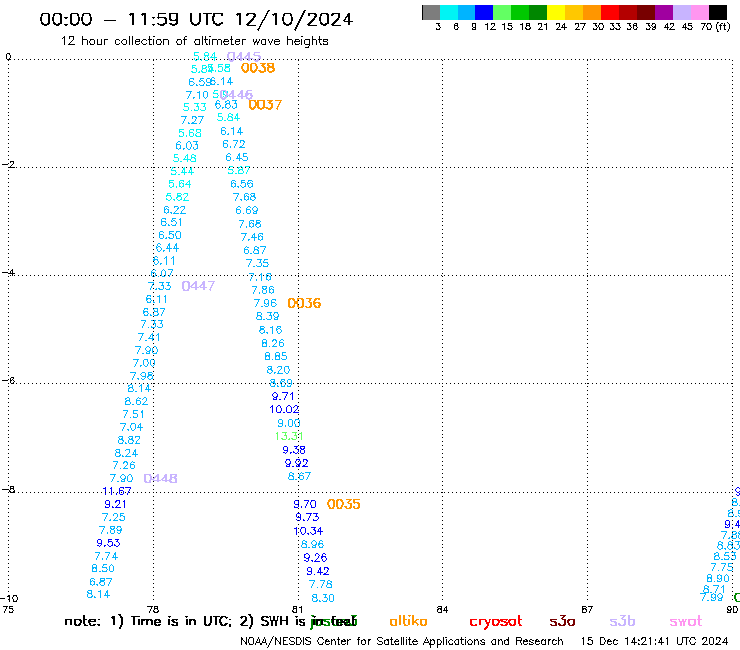Image resolution: width=740 pixels, height=650 pixels.
Task: Click the cyan legend swatch
Action: pyautogui.click(x=449, y=12)
